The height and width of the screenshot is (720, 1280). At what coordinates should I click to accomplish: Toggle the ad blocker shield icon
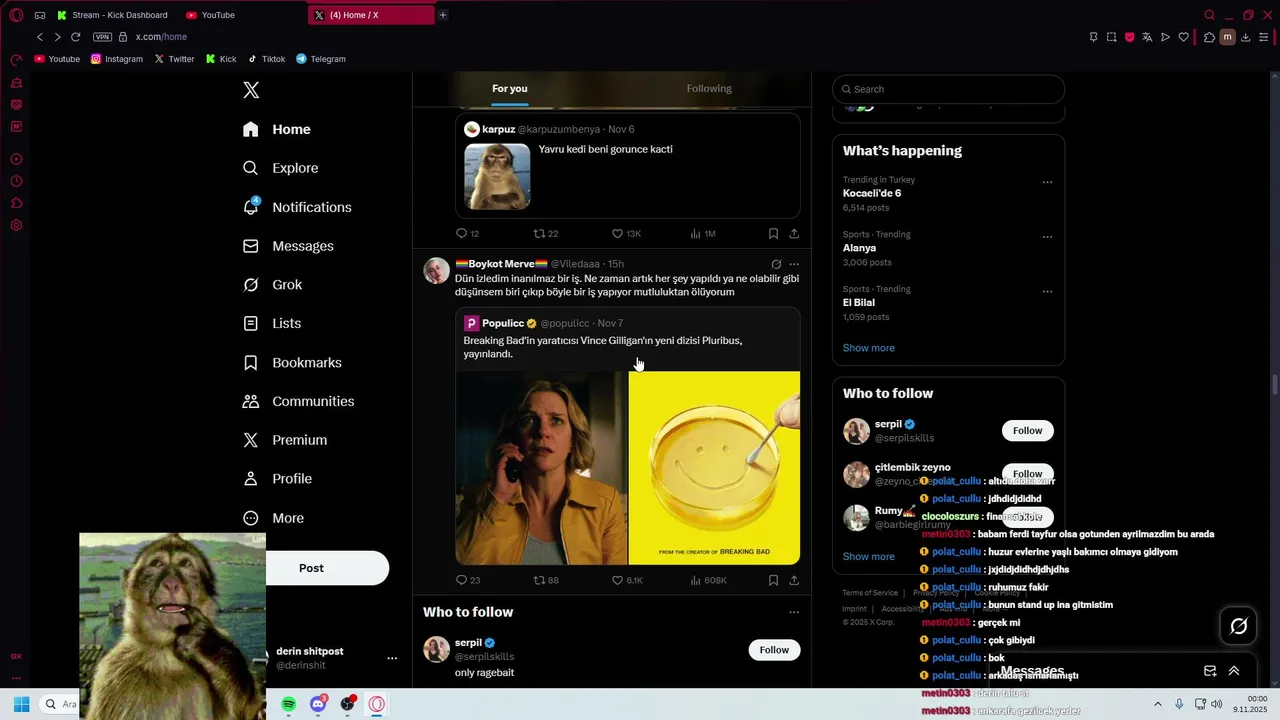1129,37
